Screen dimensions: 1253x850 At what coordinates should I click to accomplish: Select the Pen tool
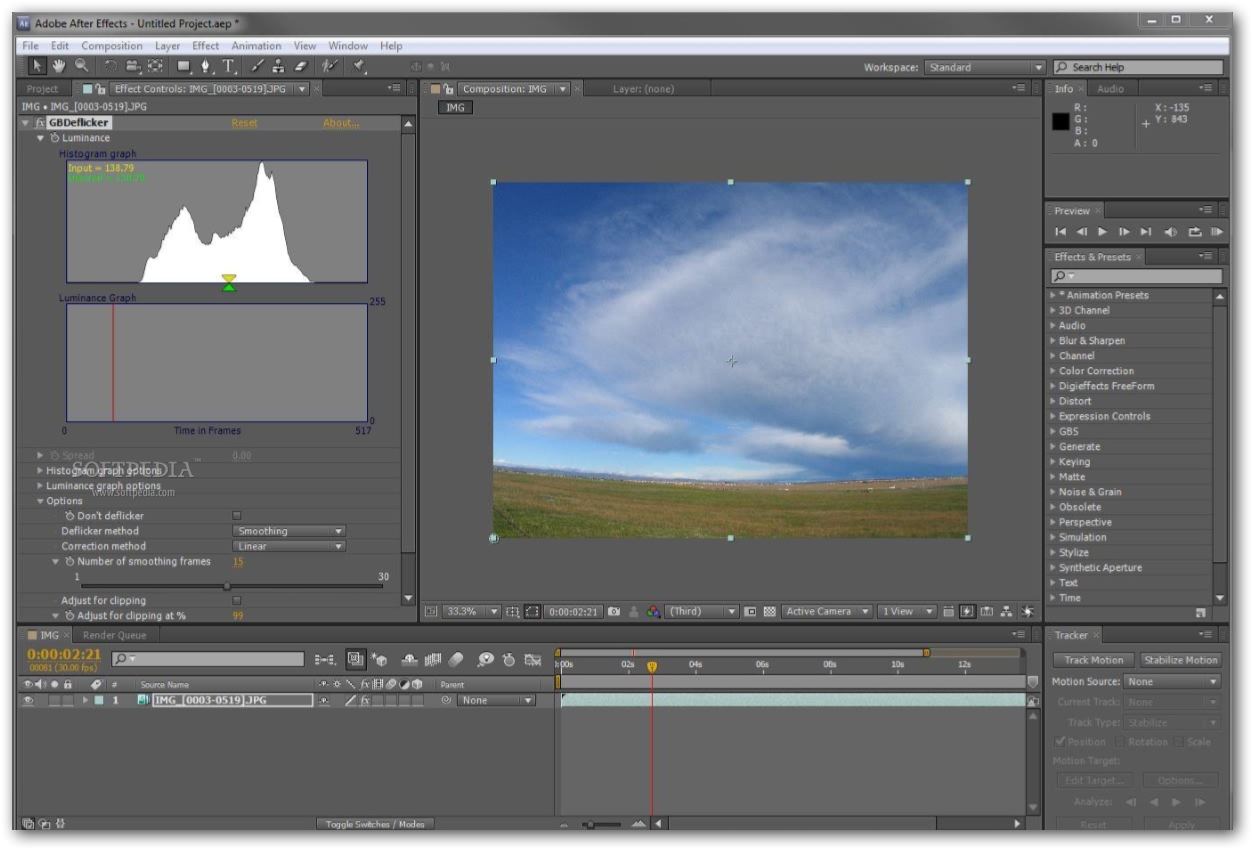coord(206,67)
